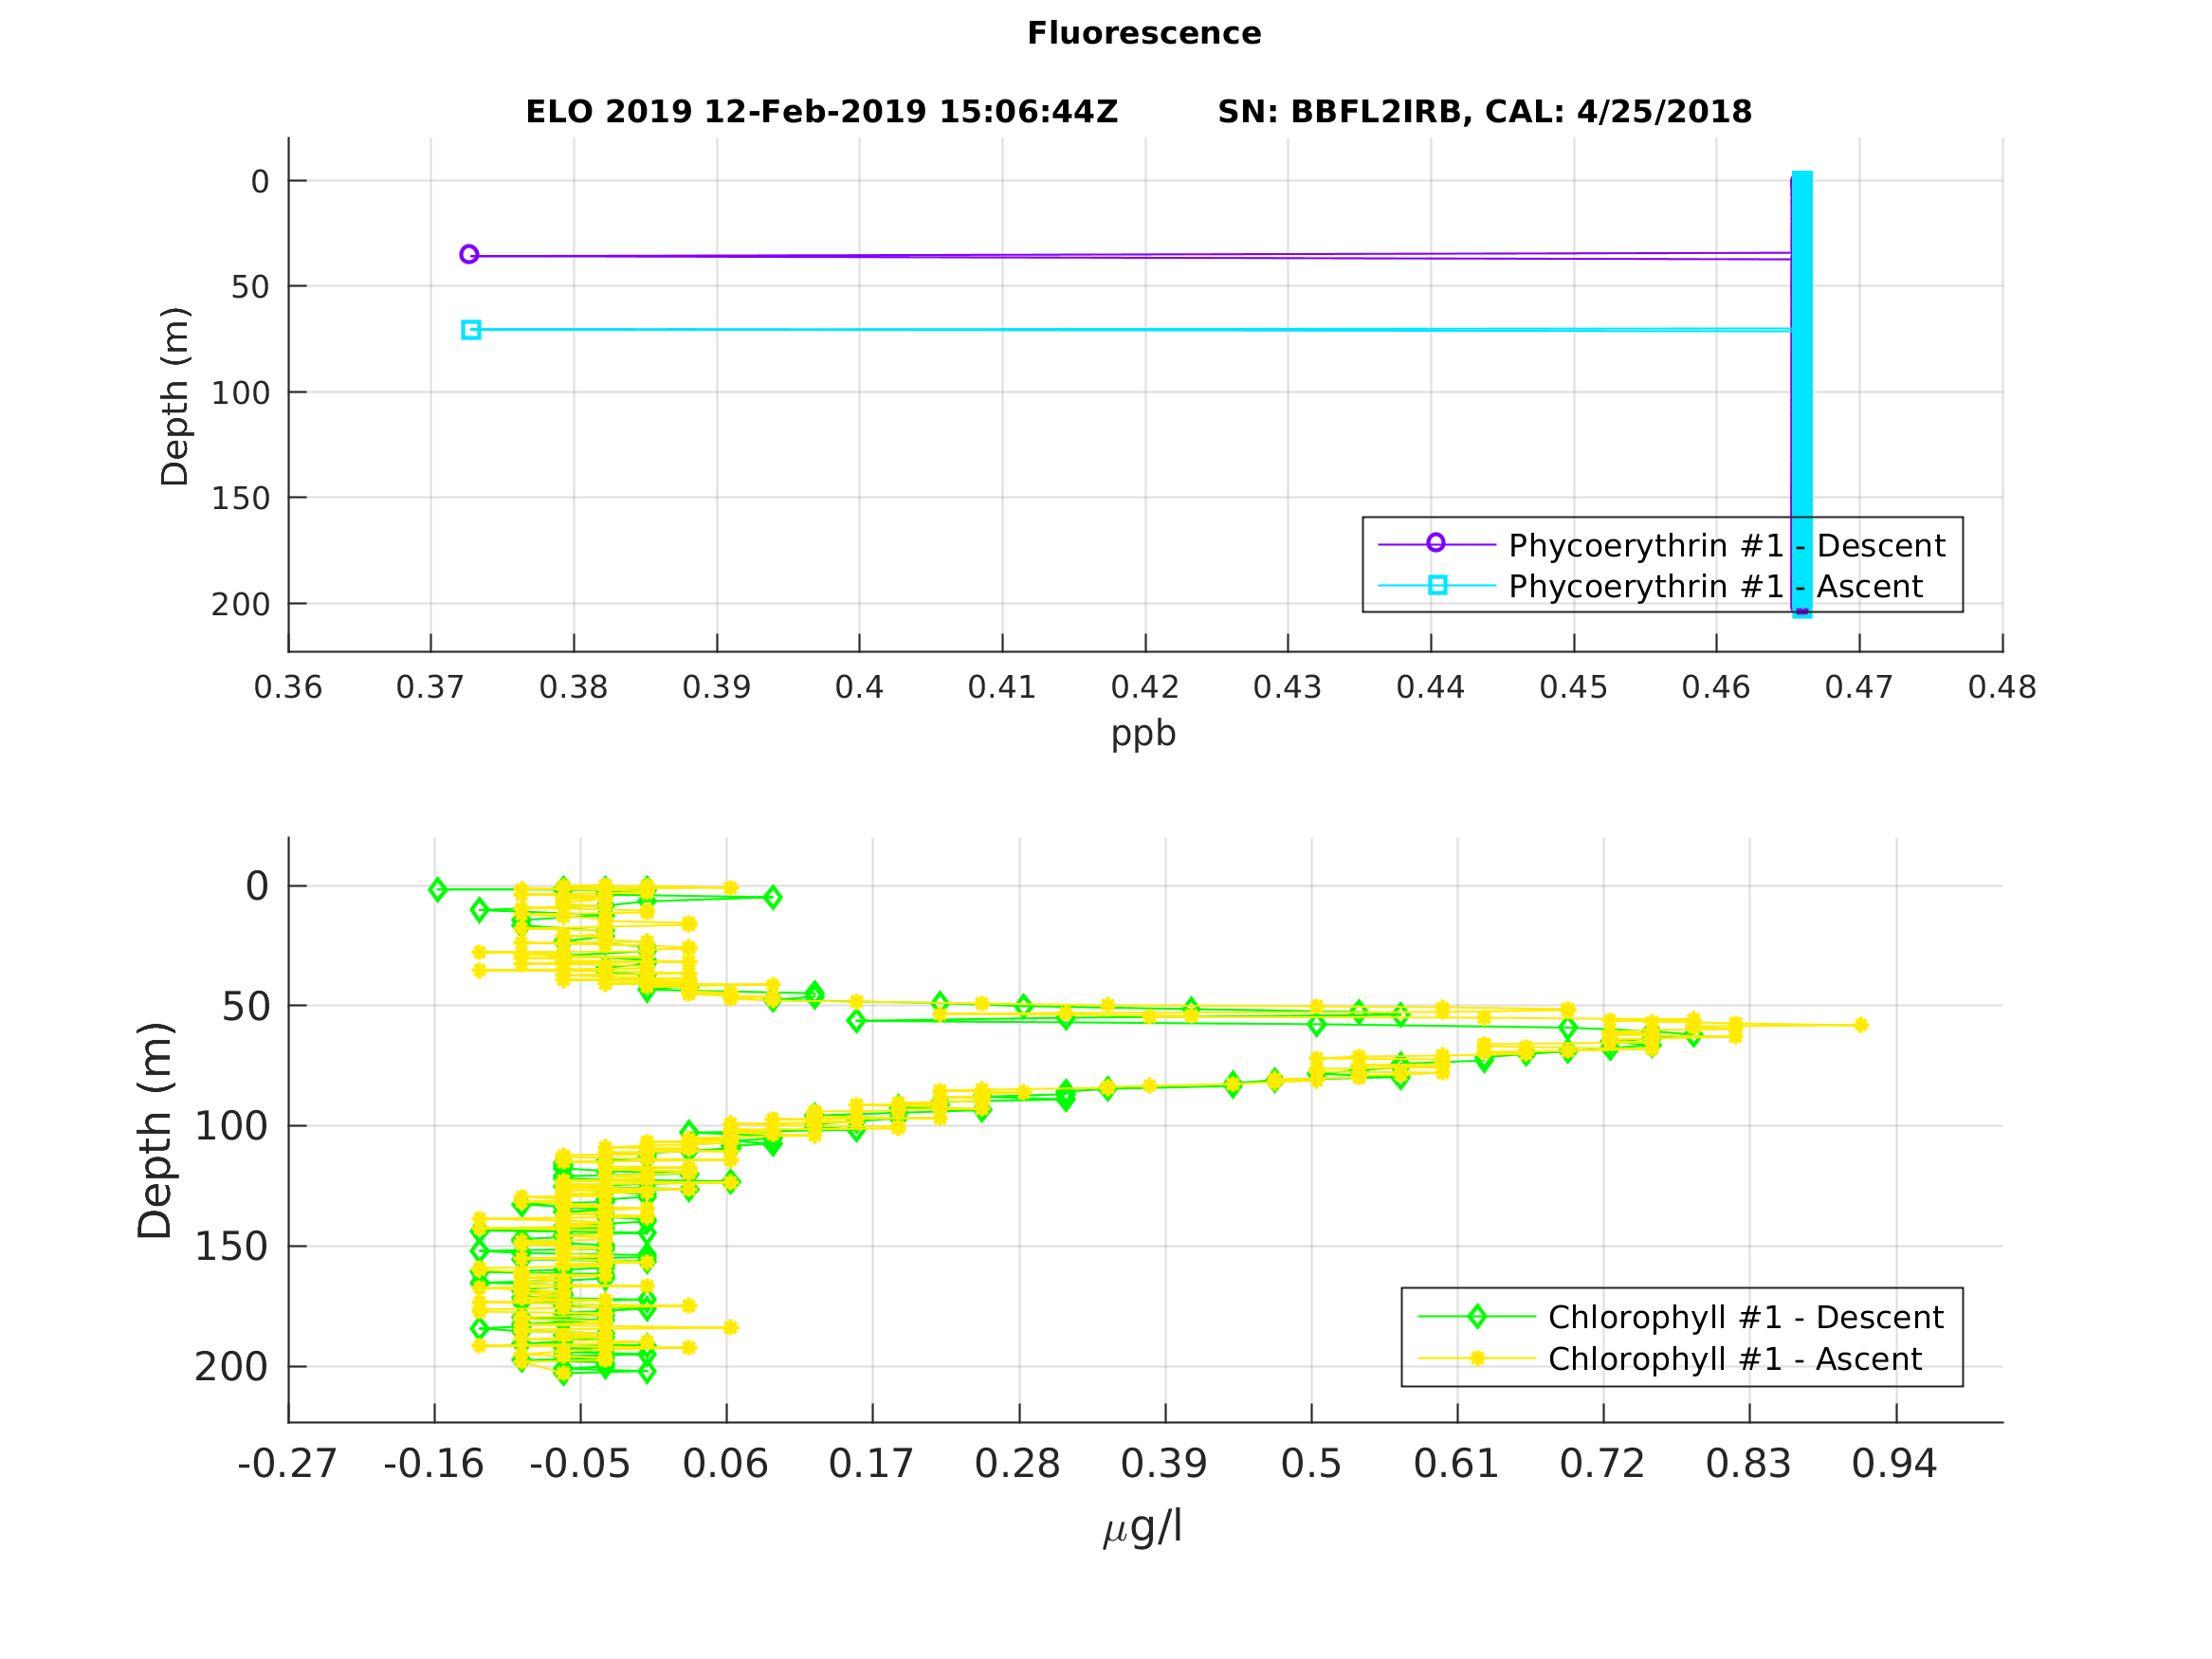Click the 'ppb' x-axis label
Screen dimensions: 2212x1659
click(1143, 734)
